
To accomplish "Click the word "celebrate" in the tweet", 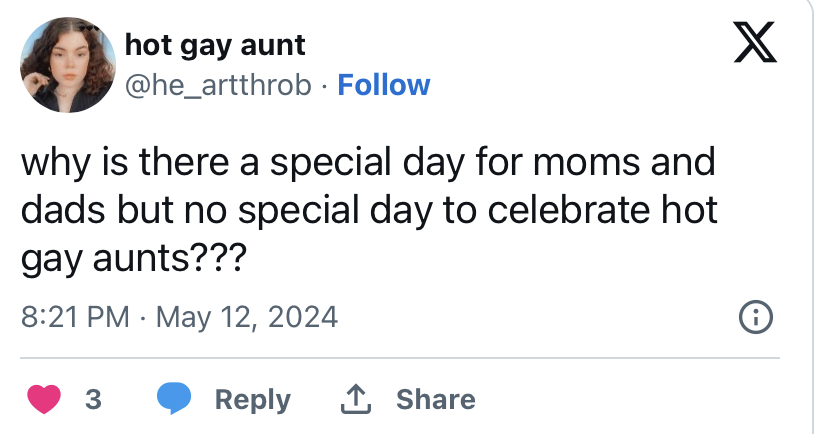I will point(569,210).
